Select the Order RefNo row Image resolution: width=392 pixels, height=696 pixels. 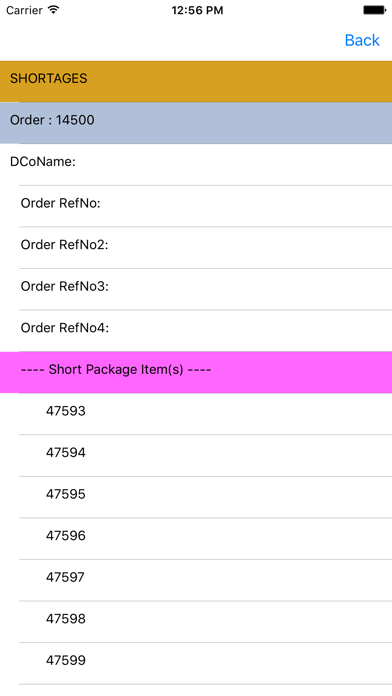pos(196,206)
